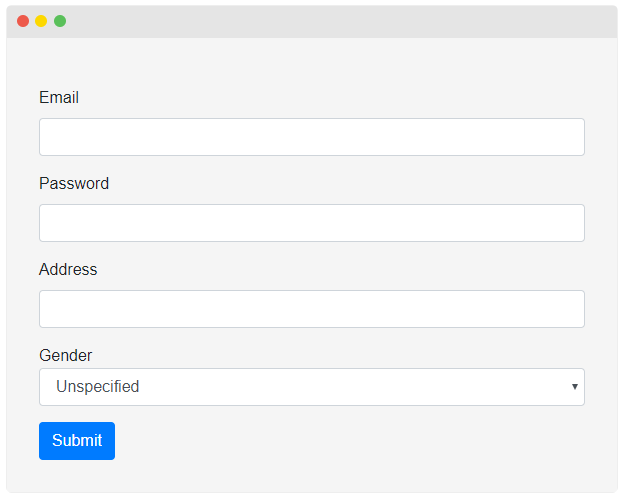The width and height of the screenshot is (625, 498).
Task: Click the 'Email' field label
Action: [59, 98]
